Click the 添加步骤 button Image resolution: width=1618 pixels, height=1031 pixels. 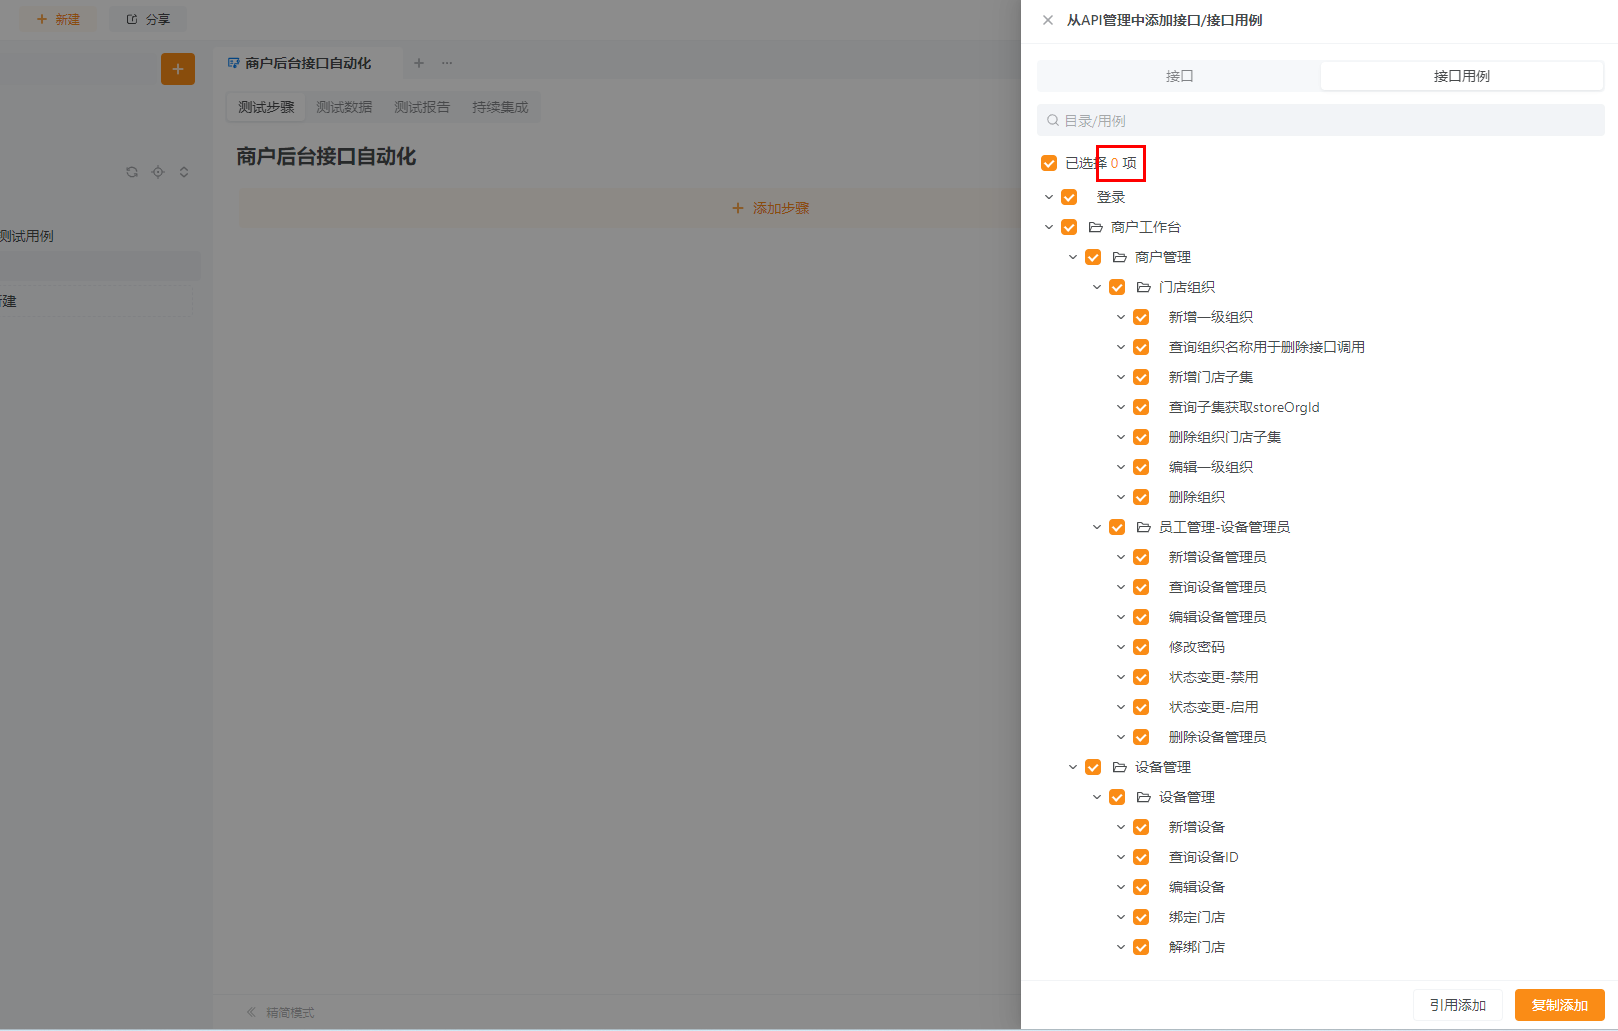[x=770, y=208]
